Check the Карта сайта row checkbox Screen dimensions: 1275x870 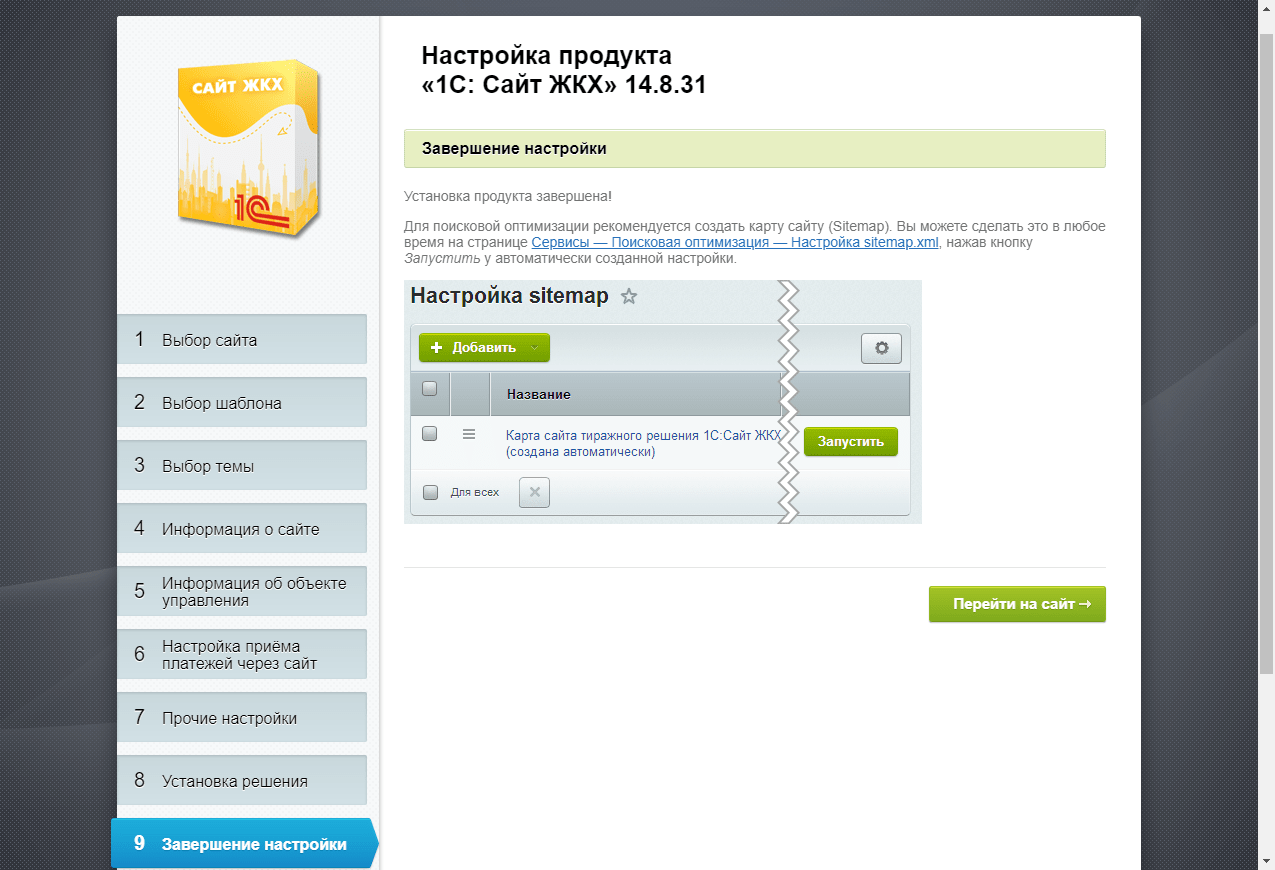430,434
